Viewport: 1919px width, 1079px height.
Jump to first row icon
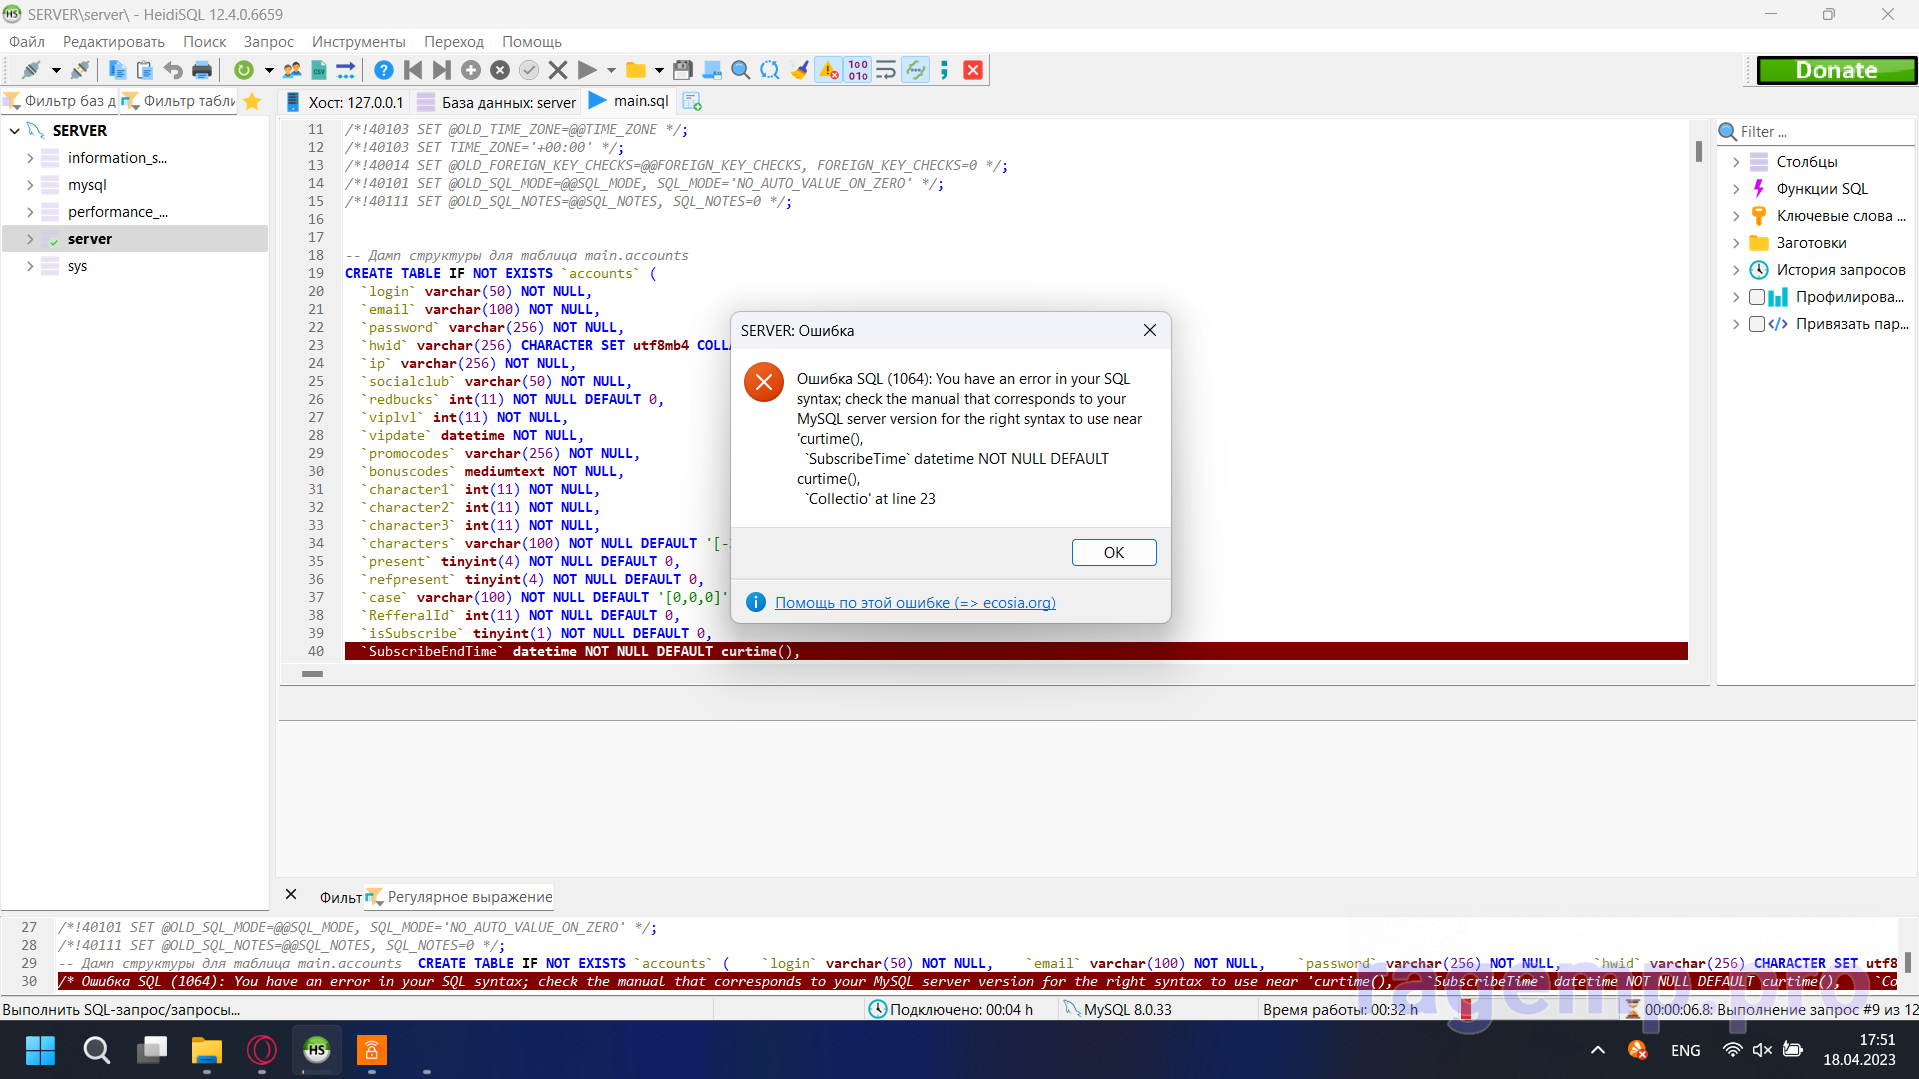[413, 70]
